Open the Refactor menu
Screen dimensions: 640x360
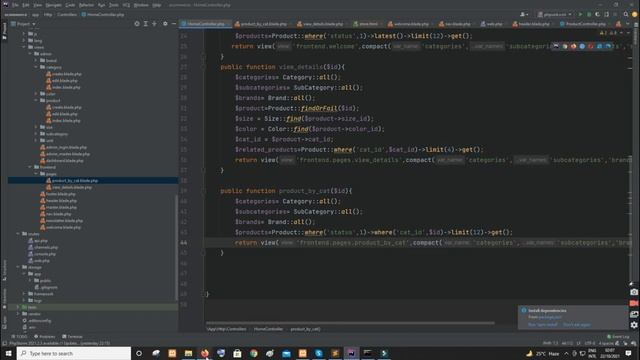pos(86,5)
